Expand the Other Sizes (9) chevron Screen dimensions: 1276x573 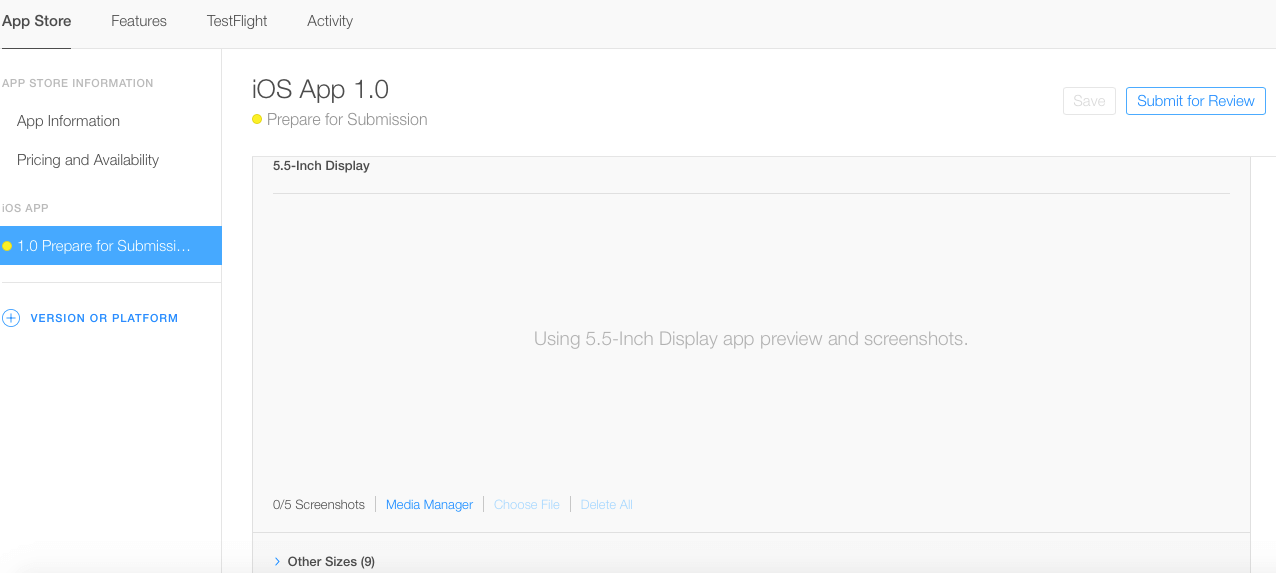[x=278, y=562]
